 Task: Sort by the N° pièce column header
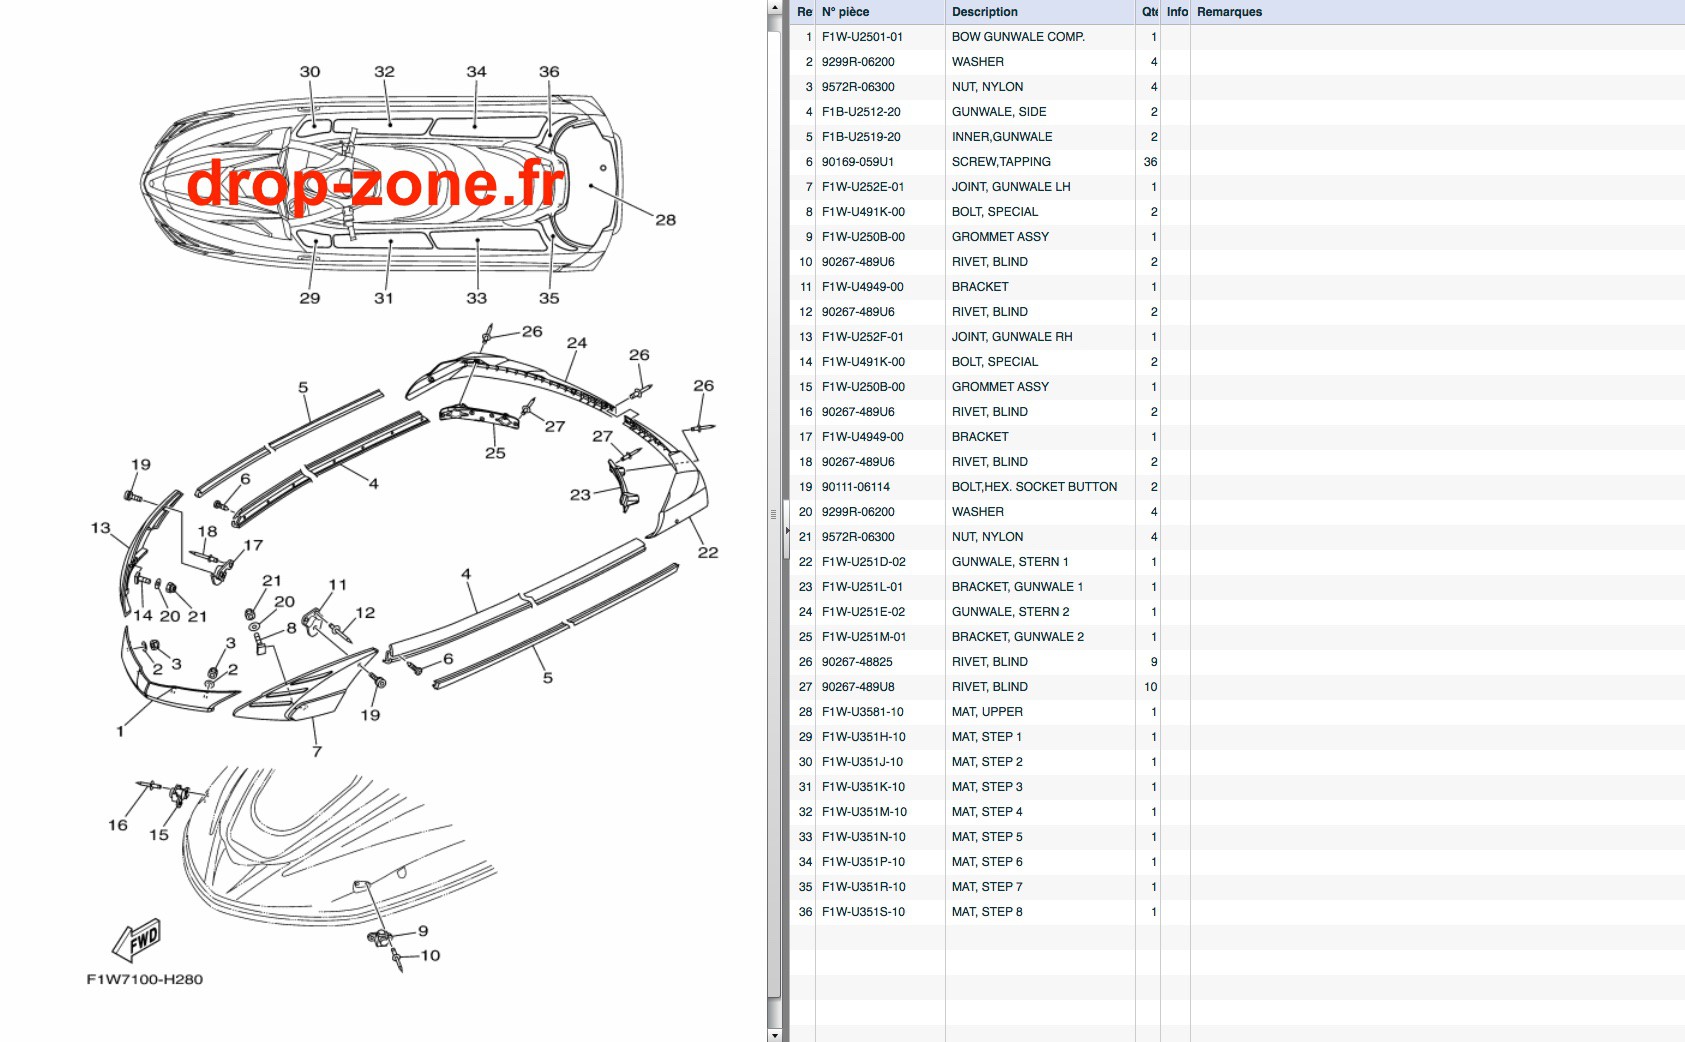click(x=880, y=12)
